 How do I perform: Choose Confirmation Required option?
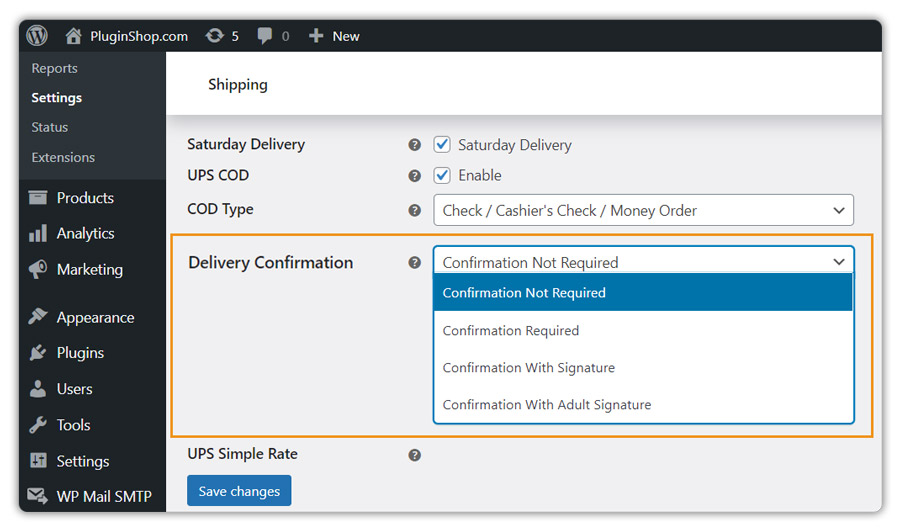click(643, 331)
